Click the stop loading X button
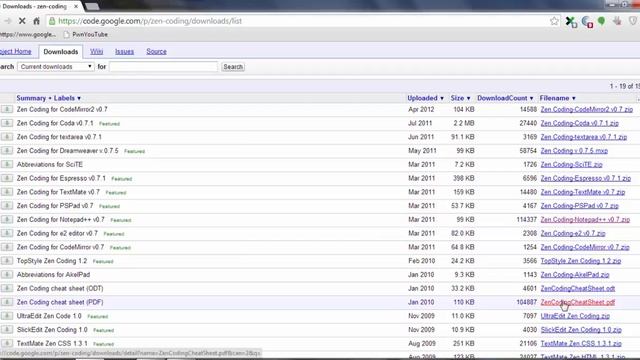This screenshot has height=360, width=640. pos(22,21)
